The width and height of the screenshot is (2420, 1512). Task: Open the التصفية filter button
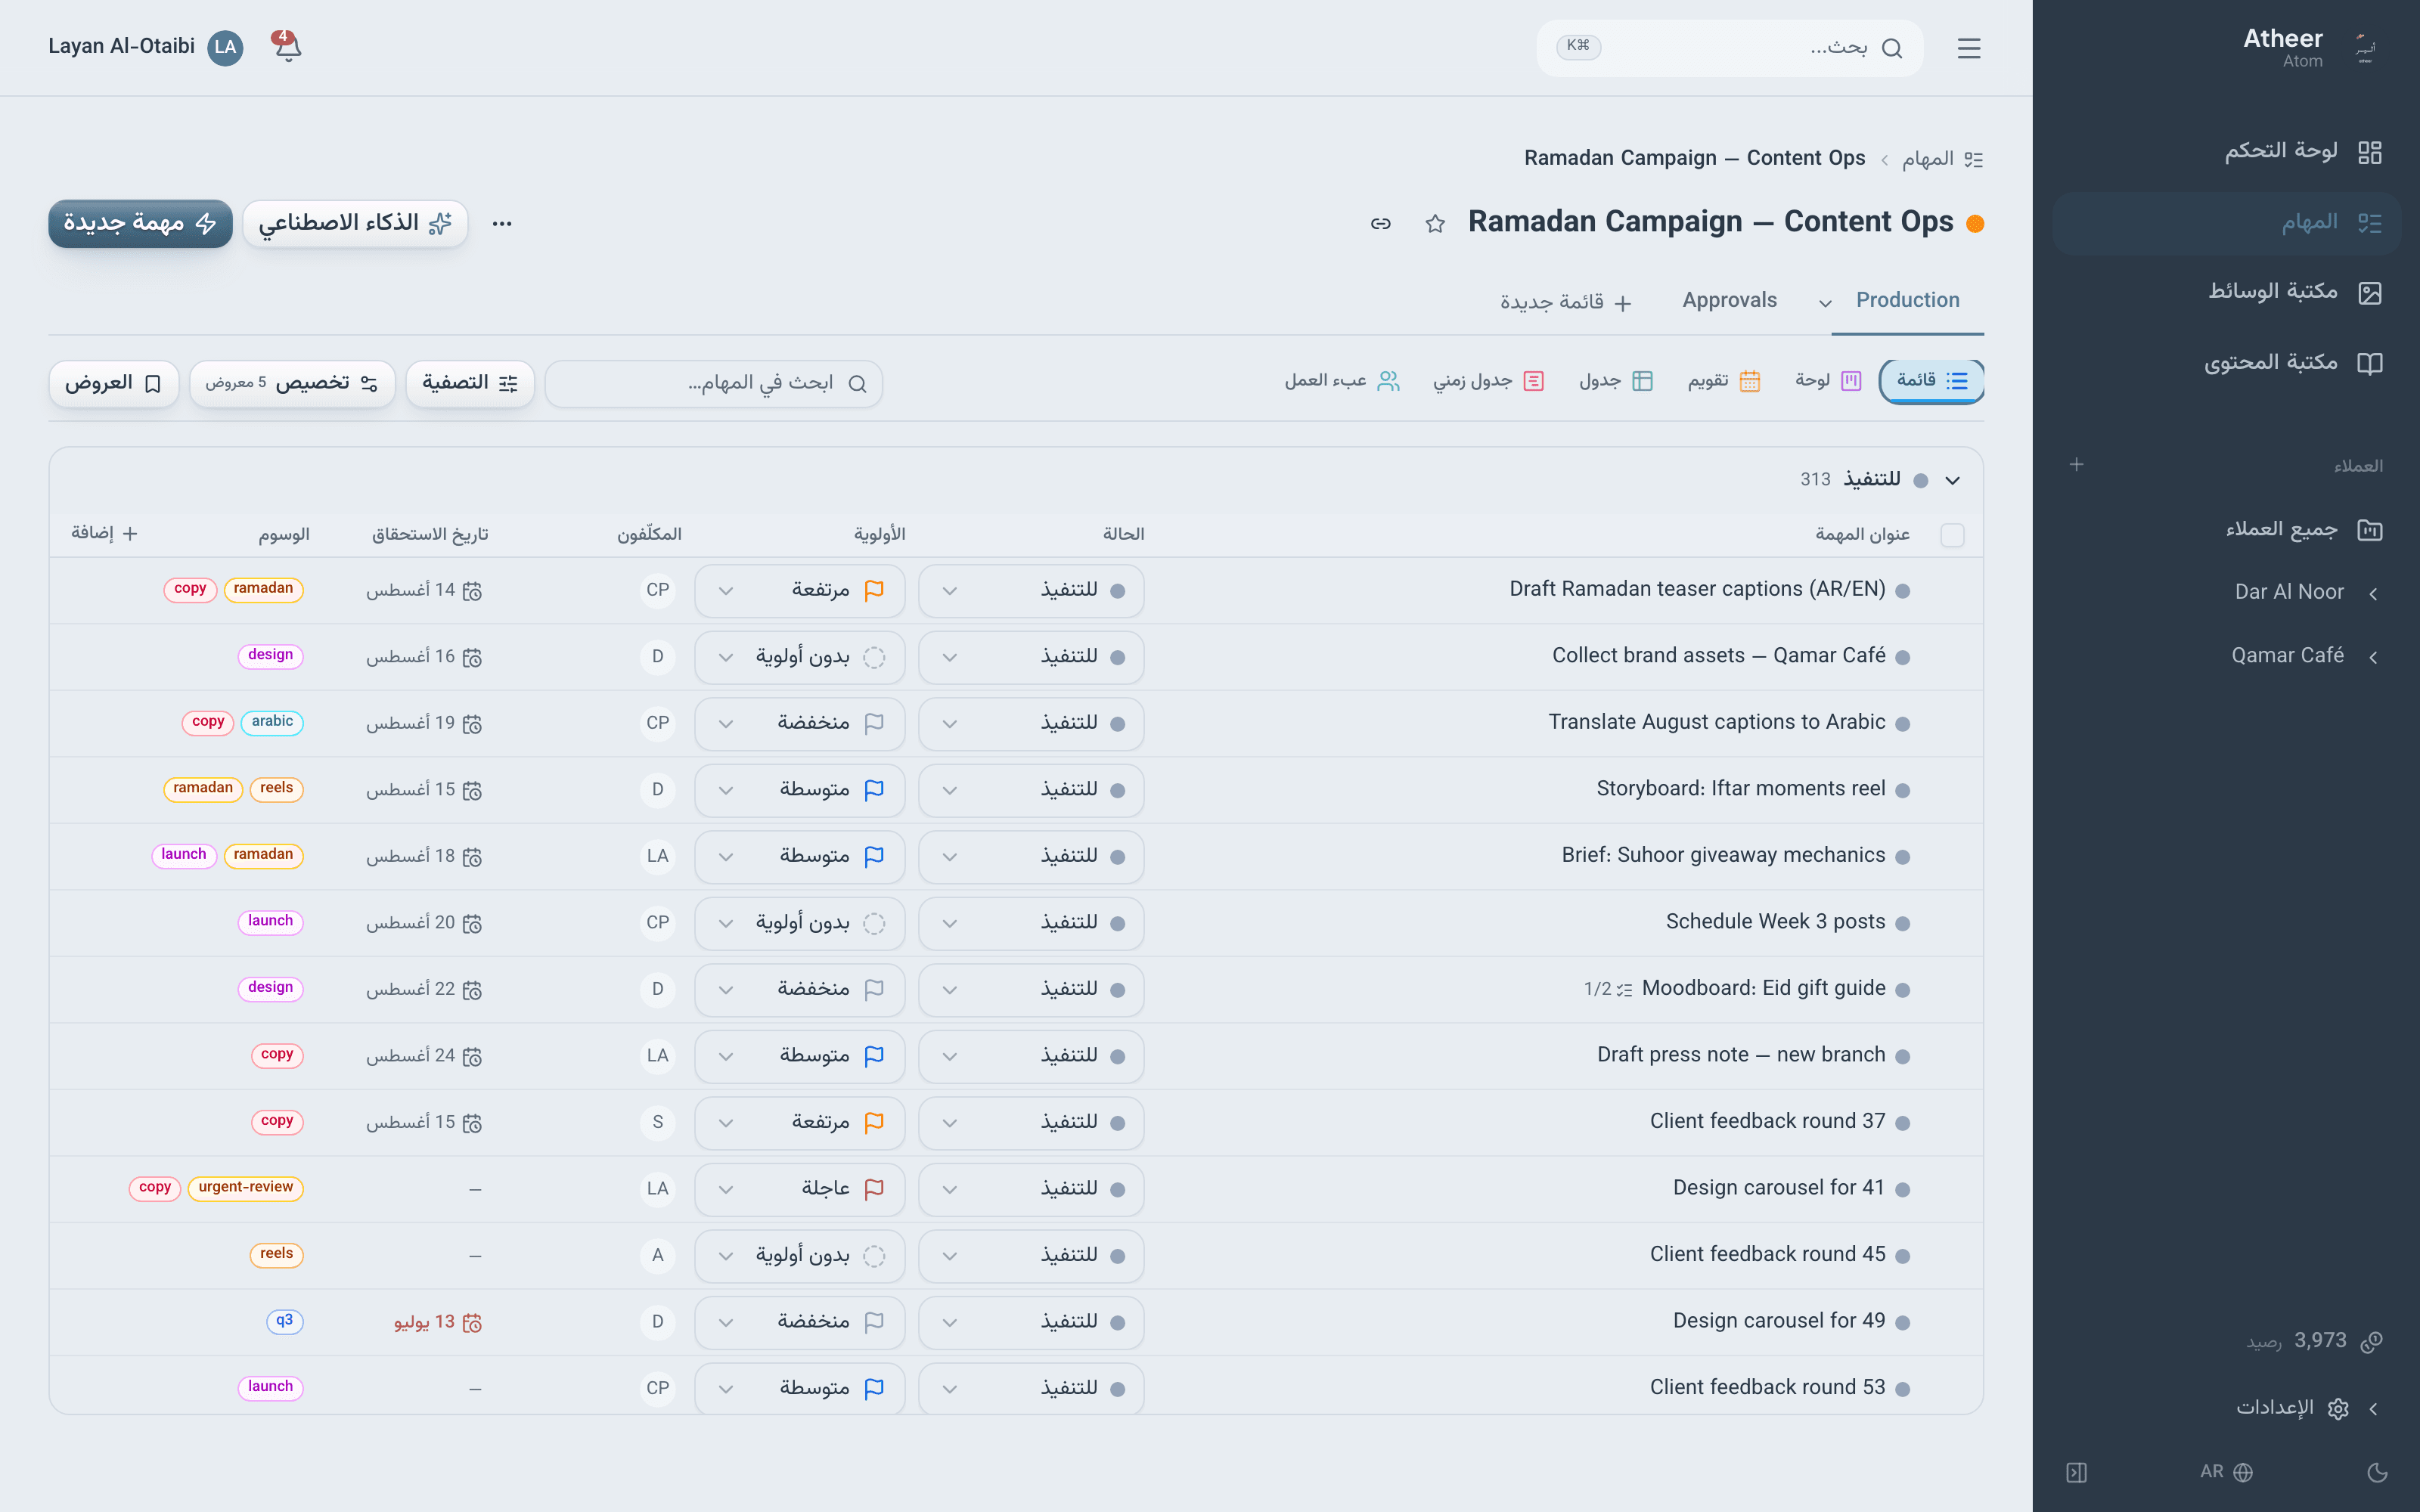470,383
